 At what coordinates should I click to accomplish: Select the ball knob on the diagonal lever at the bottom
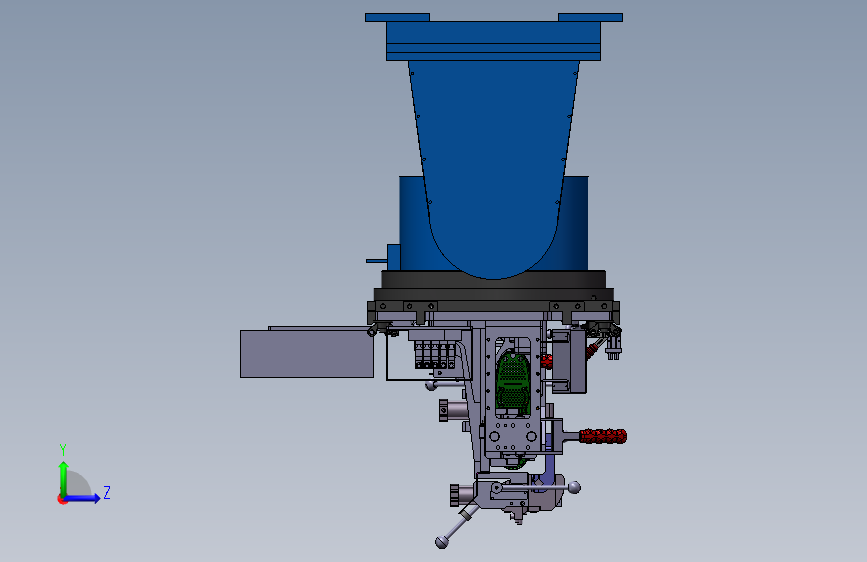(442, 543)
